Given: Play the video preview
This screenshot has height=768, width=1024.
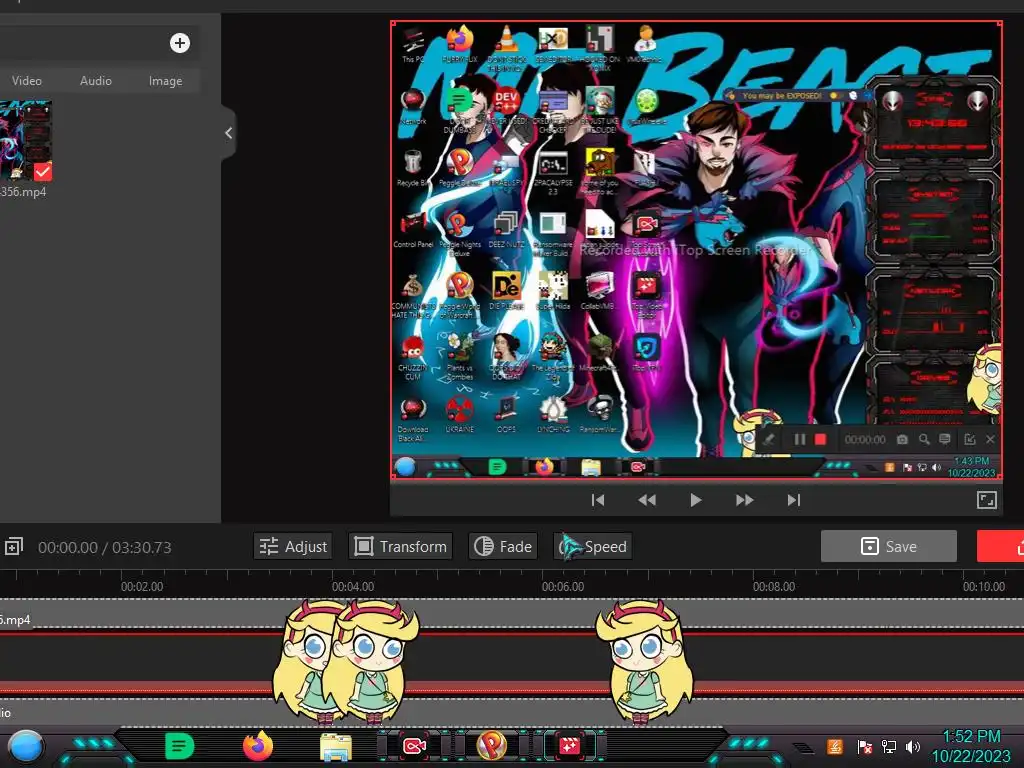Looking at the screenshot, I should [696, 500].
